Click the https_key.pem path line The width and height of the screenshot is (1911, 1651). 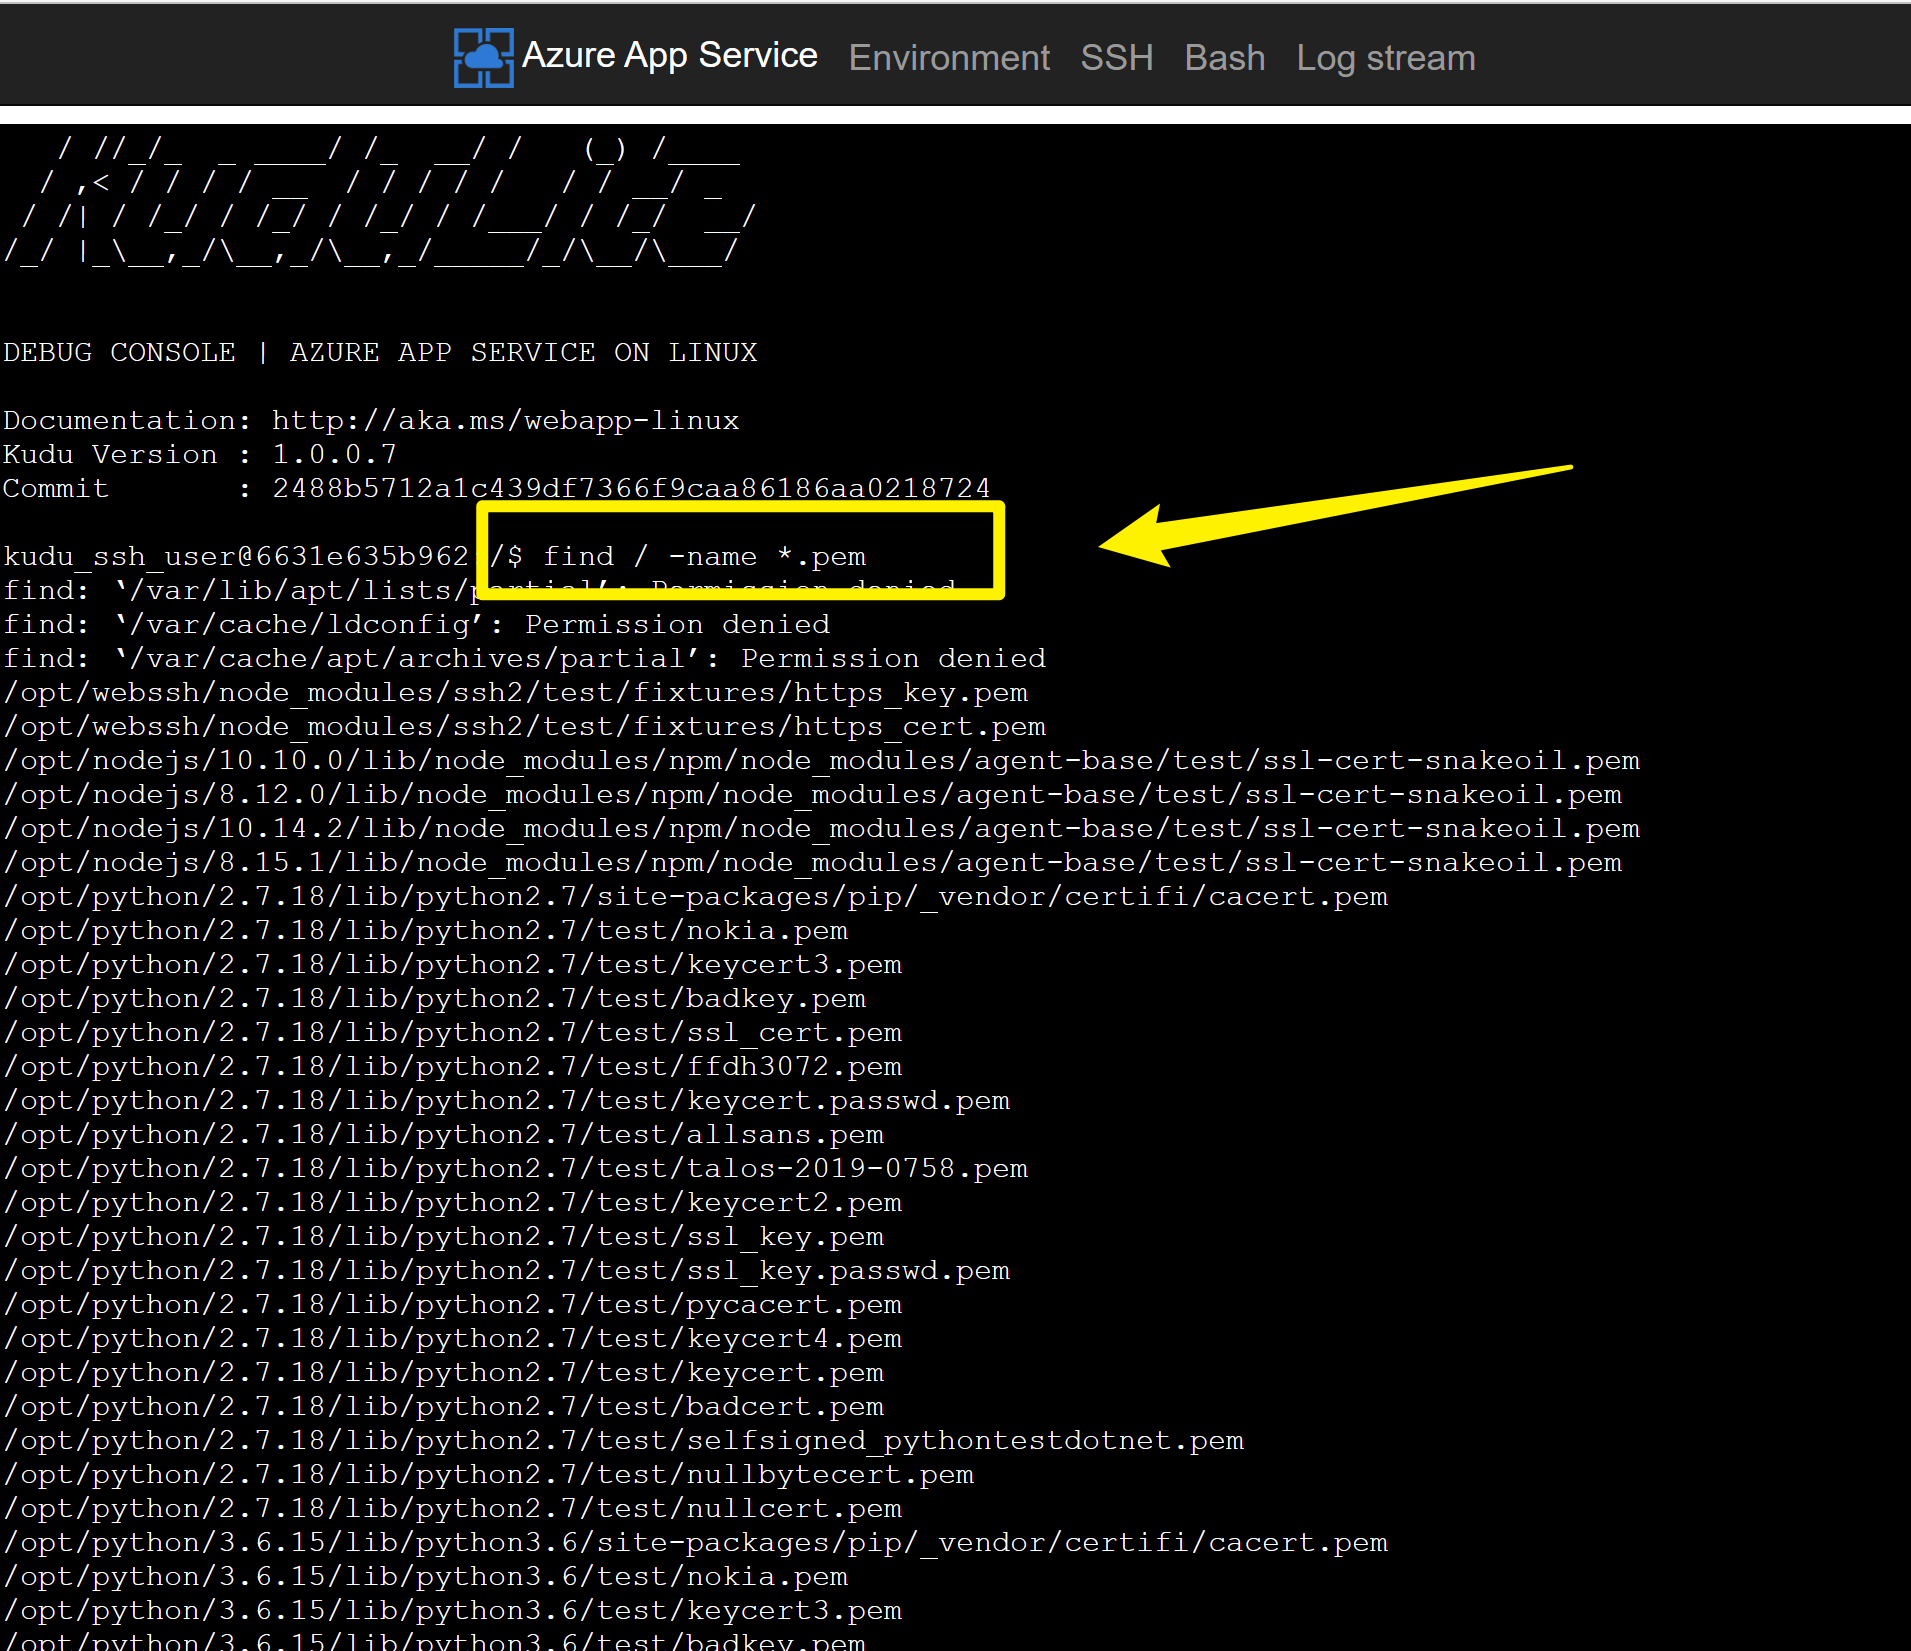click(515, 692)
